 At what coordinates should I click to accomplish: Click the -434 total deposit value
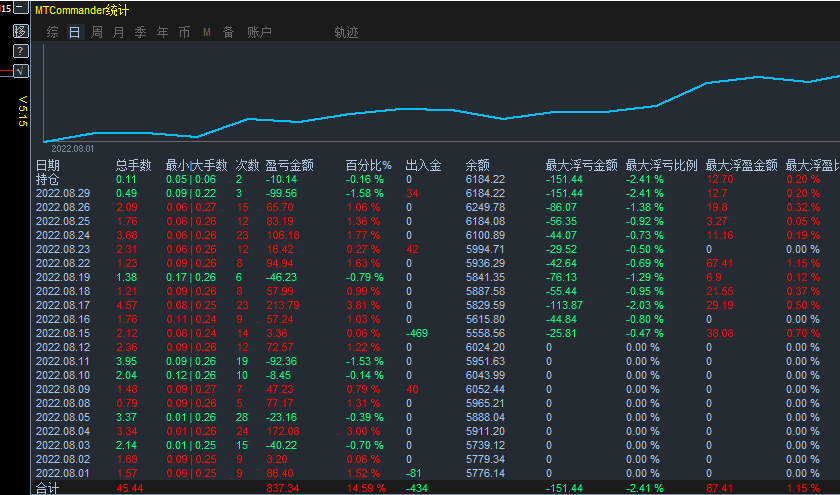417,488
